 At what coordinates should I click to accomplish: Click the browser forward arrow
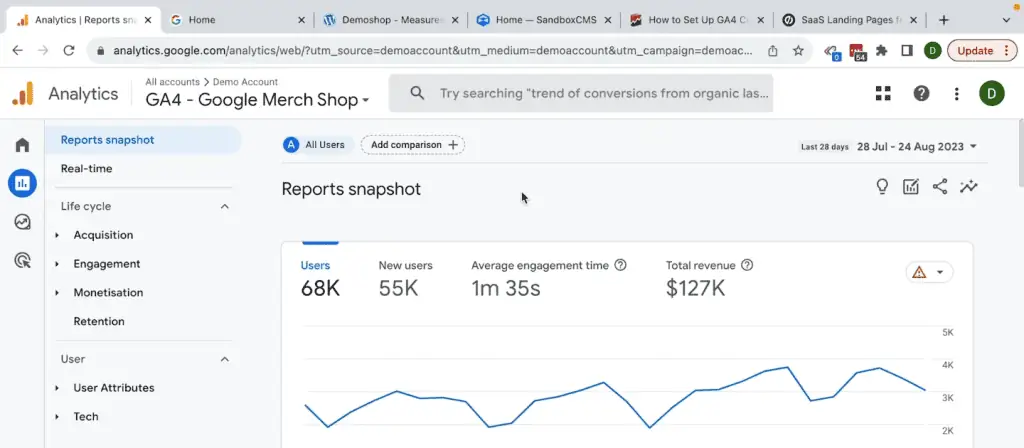click(x=43, y=50)
